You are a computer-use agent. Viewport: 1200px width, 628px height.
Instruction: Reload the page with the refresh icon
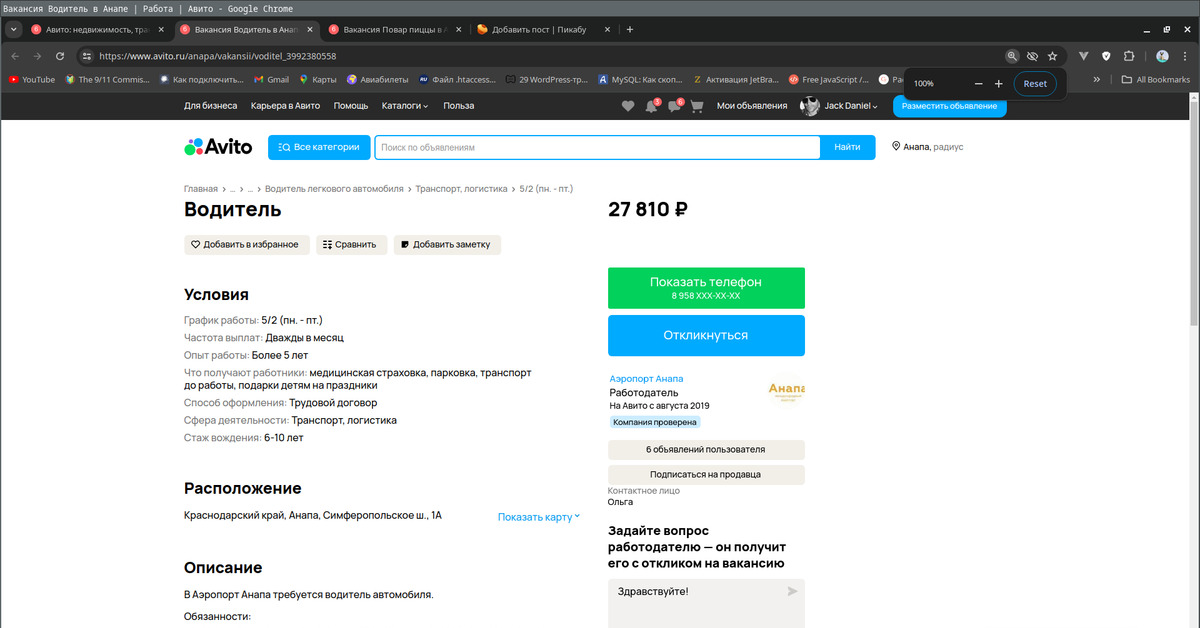tap(60, 56)
